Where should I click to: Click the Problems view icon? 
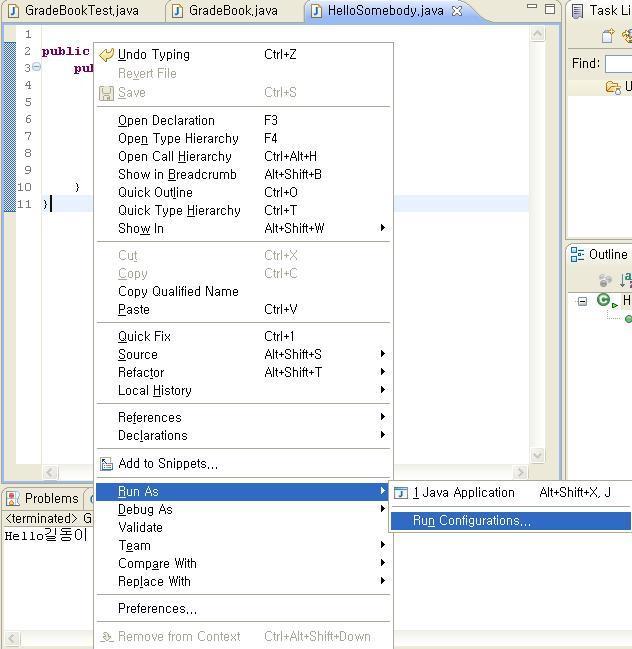click(x=13, y=498)
